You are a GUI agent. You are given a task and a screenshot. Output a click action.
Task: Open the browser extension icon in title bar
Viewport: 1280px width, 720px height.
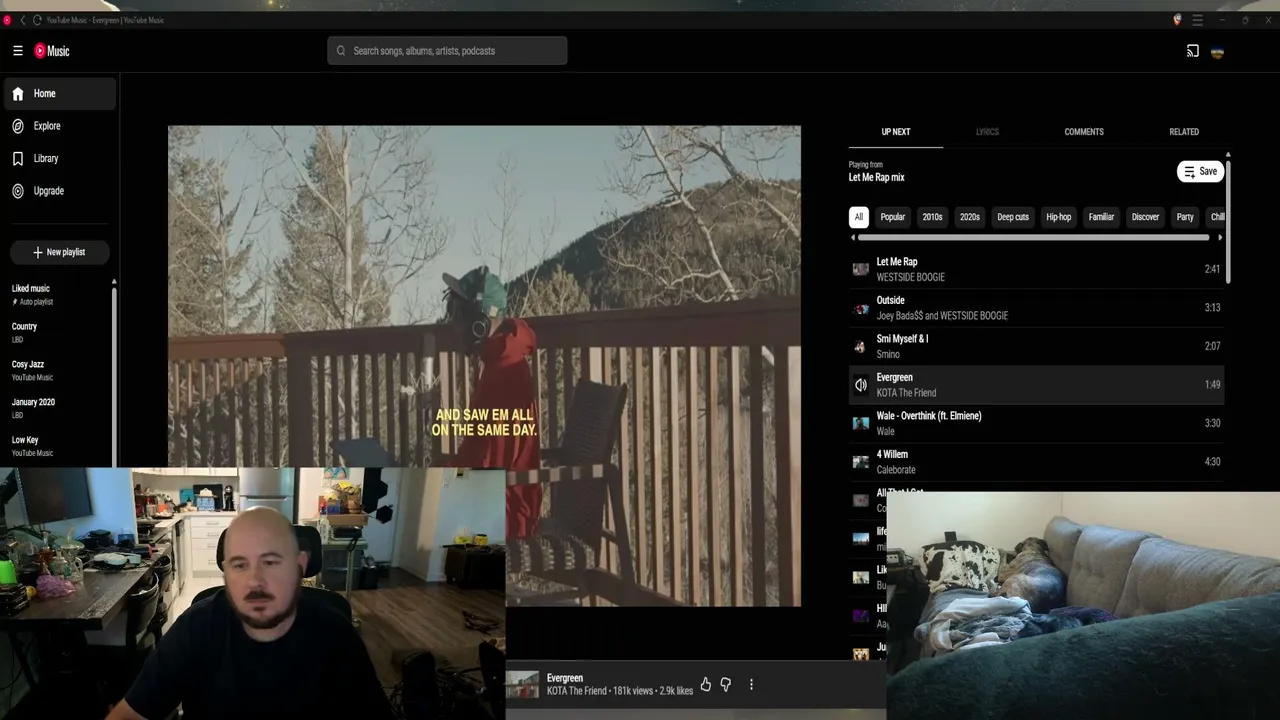pos(1177,20)
